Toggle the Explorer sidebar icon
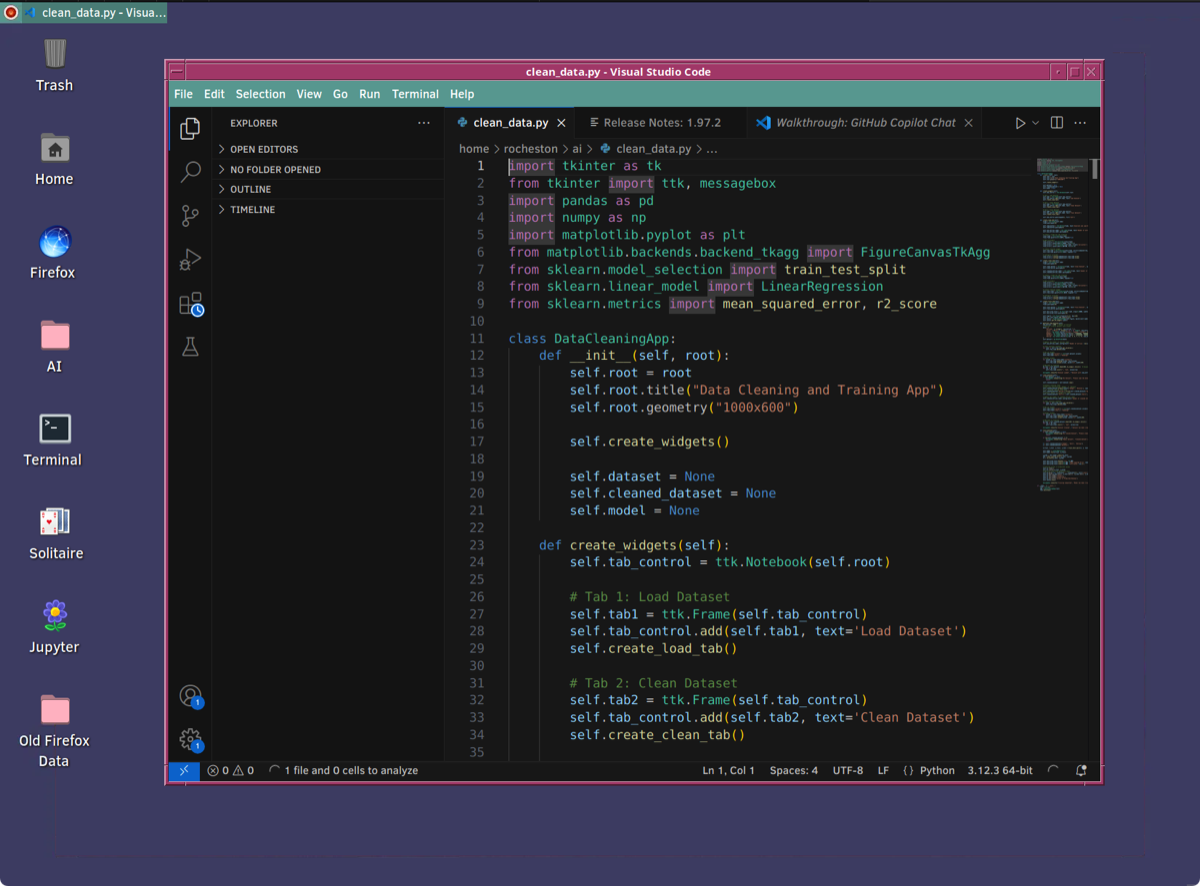The image size is (1200, 886). (190, 129)
